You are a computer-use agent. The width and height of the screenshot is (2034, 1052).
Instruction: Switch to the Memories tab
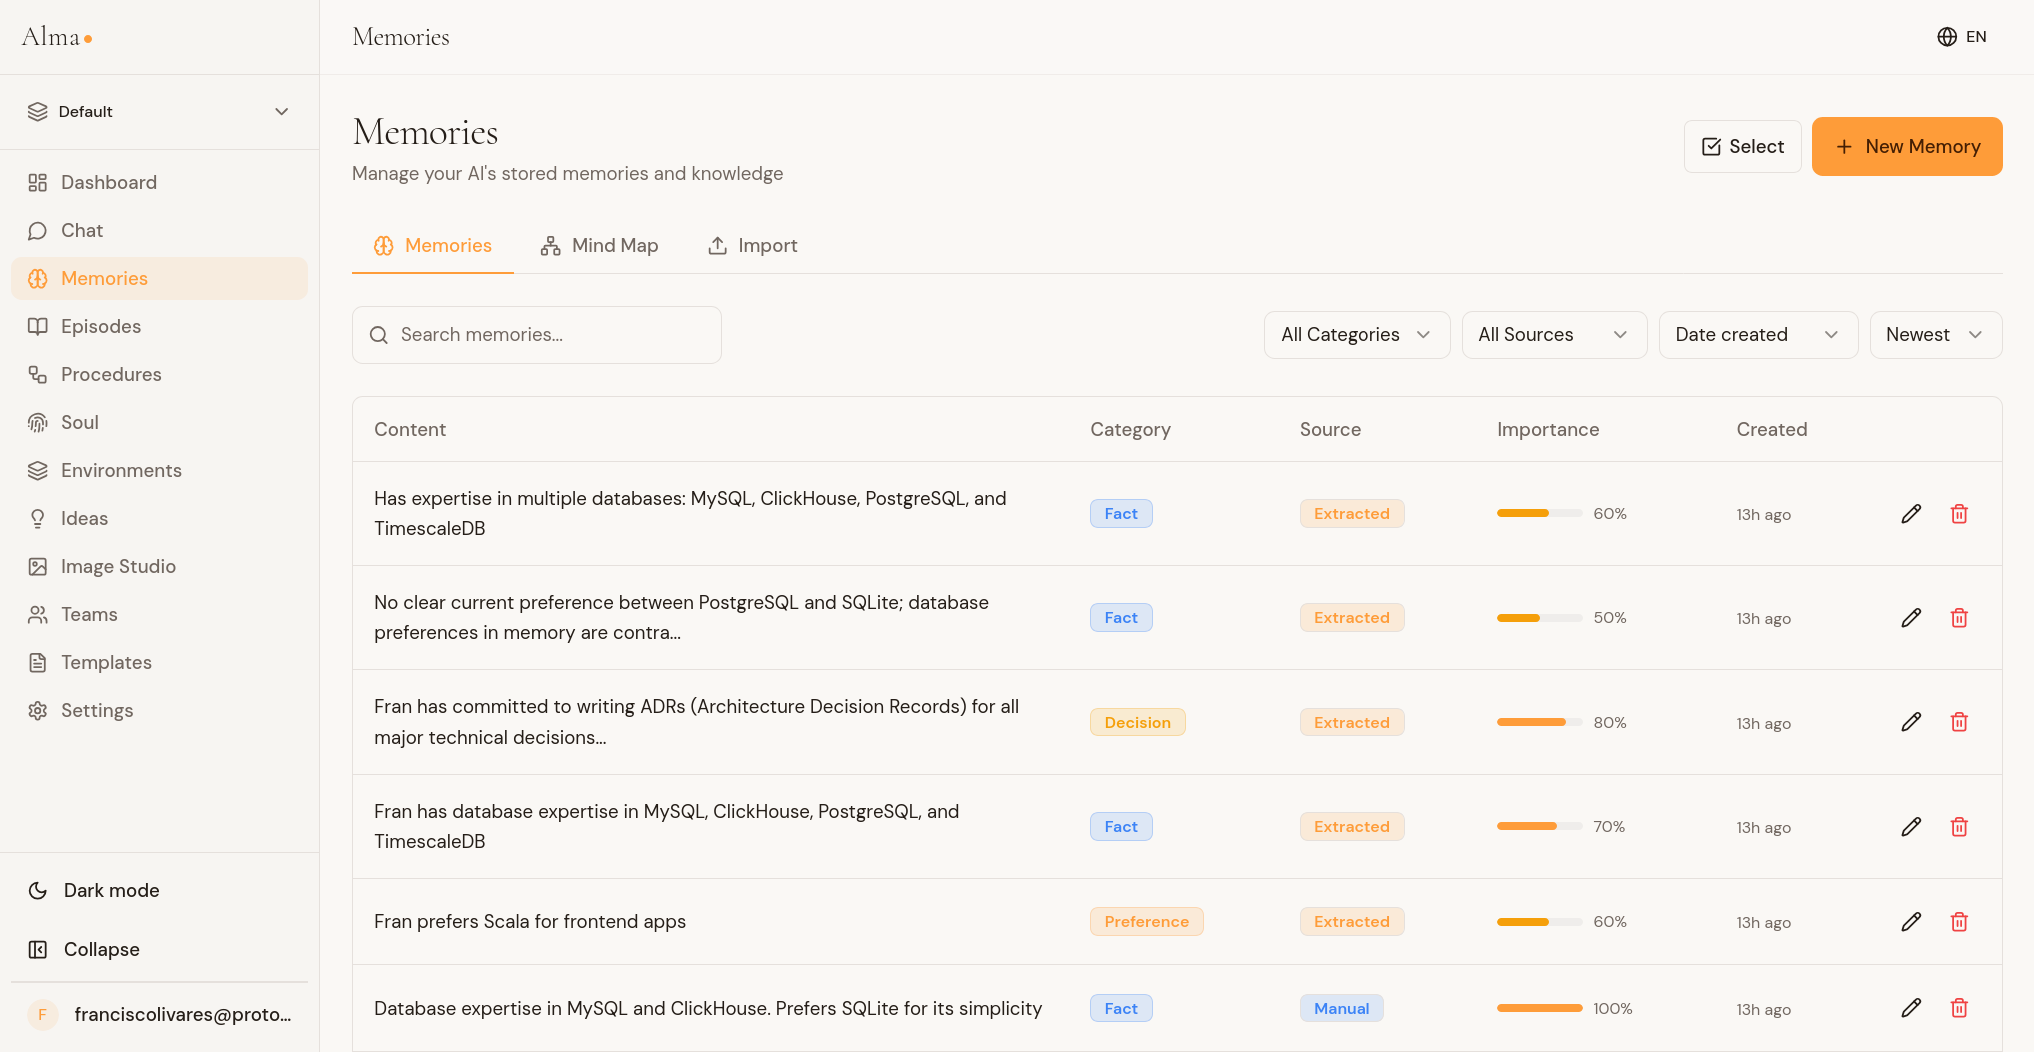point(433,246)
